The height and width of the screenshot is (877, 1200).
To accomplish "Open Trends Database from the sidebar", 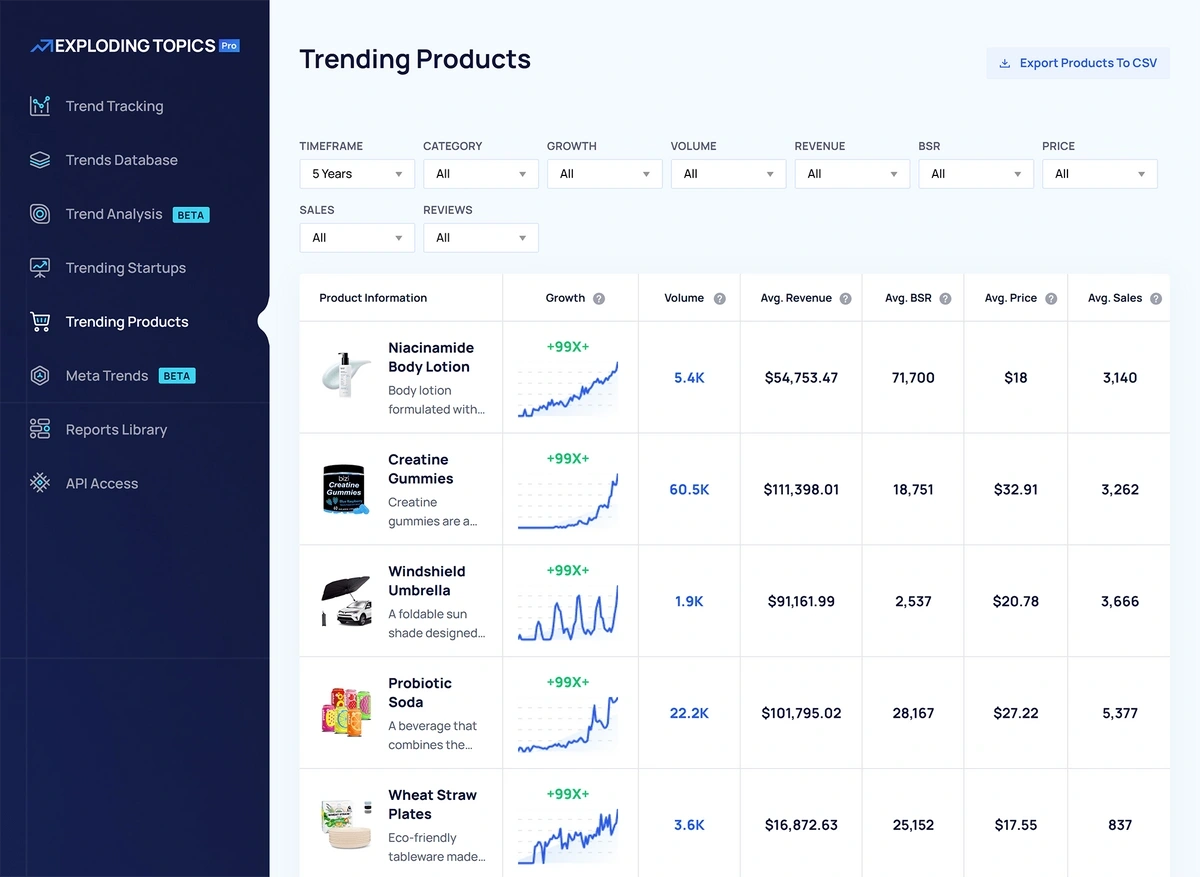I will point(121,160).
